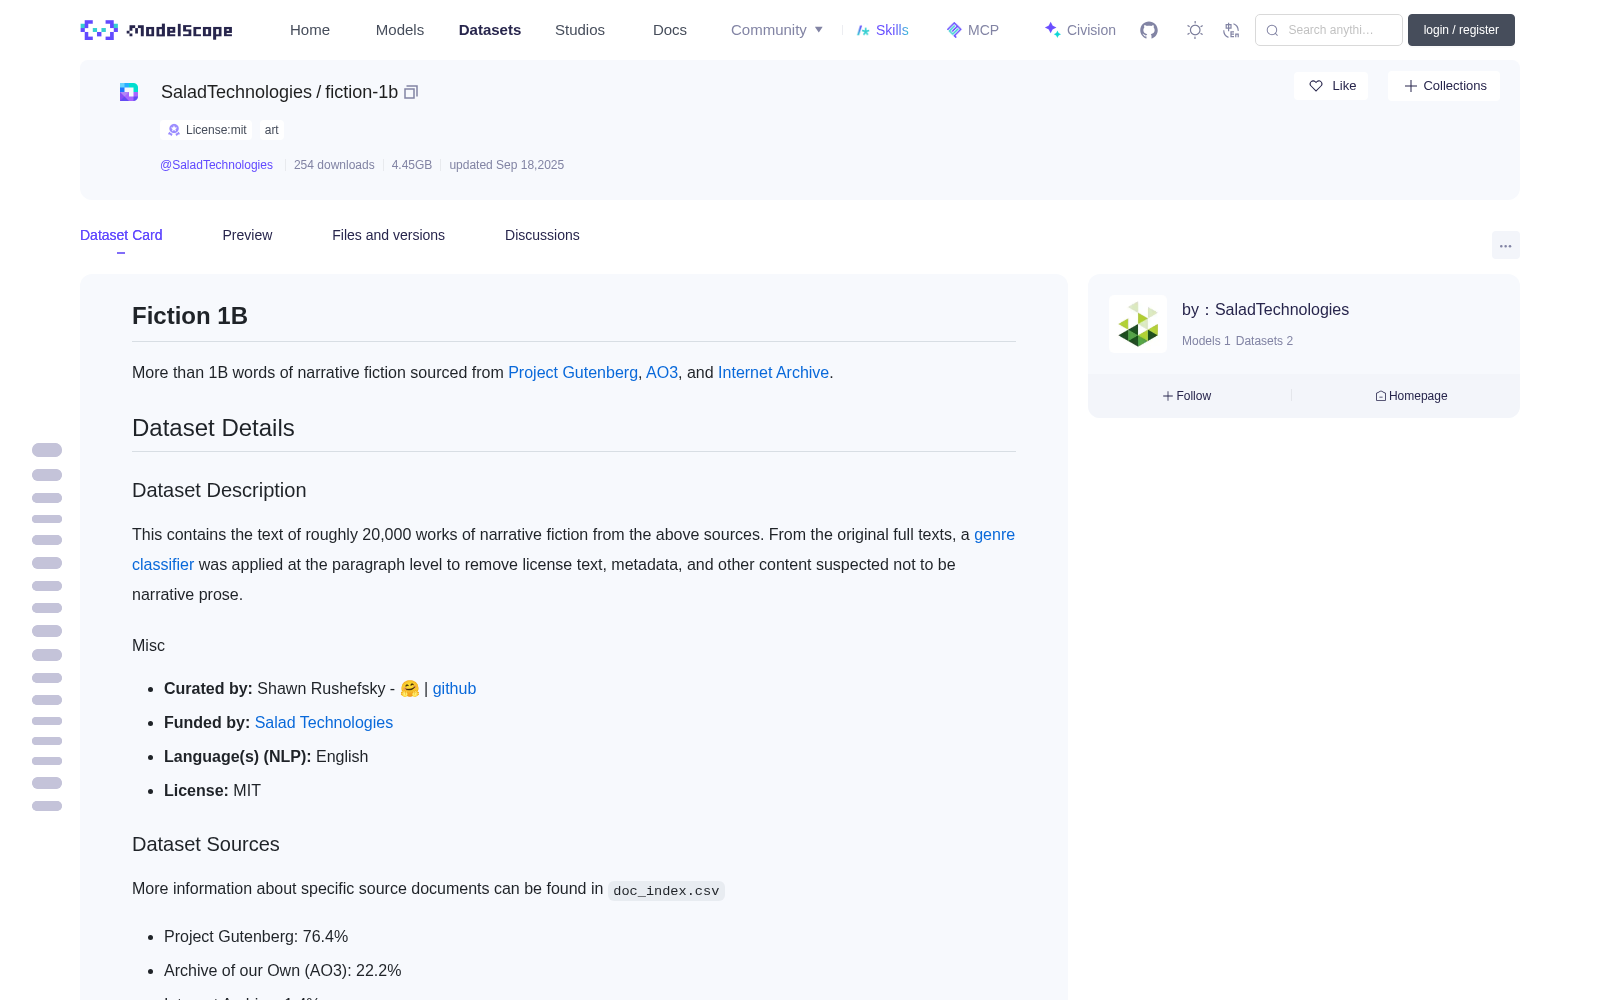Visit the SaladTechnologies Homepage

coord(1411,396)
